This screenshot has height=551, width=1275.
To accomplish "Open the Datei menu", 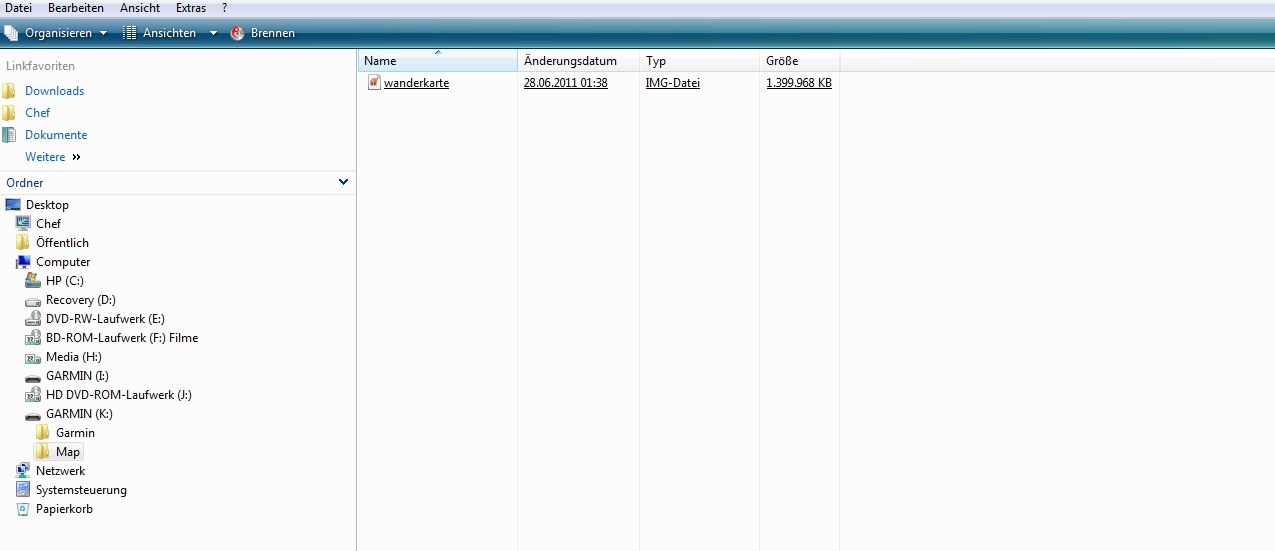I will tap(18, 8).
